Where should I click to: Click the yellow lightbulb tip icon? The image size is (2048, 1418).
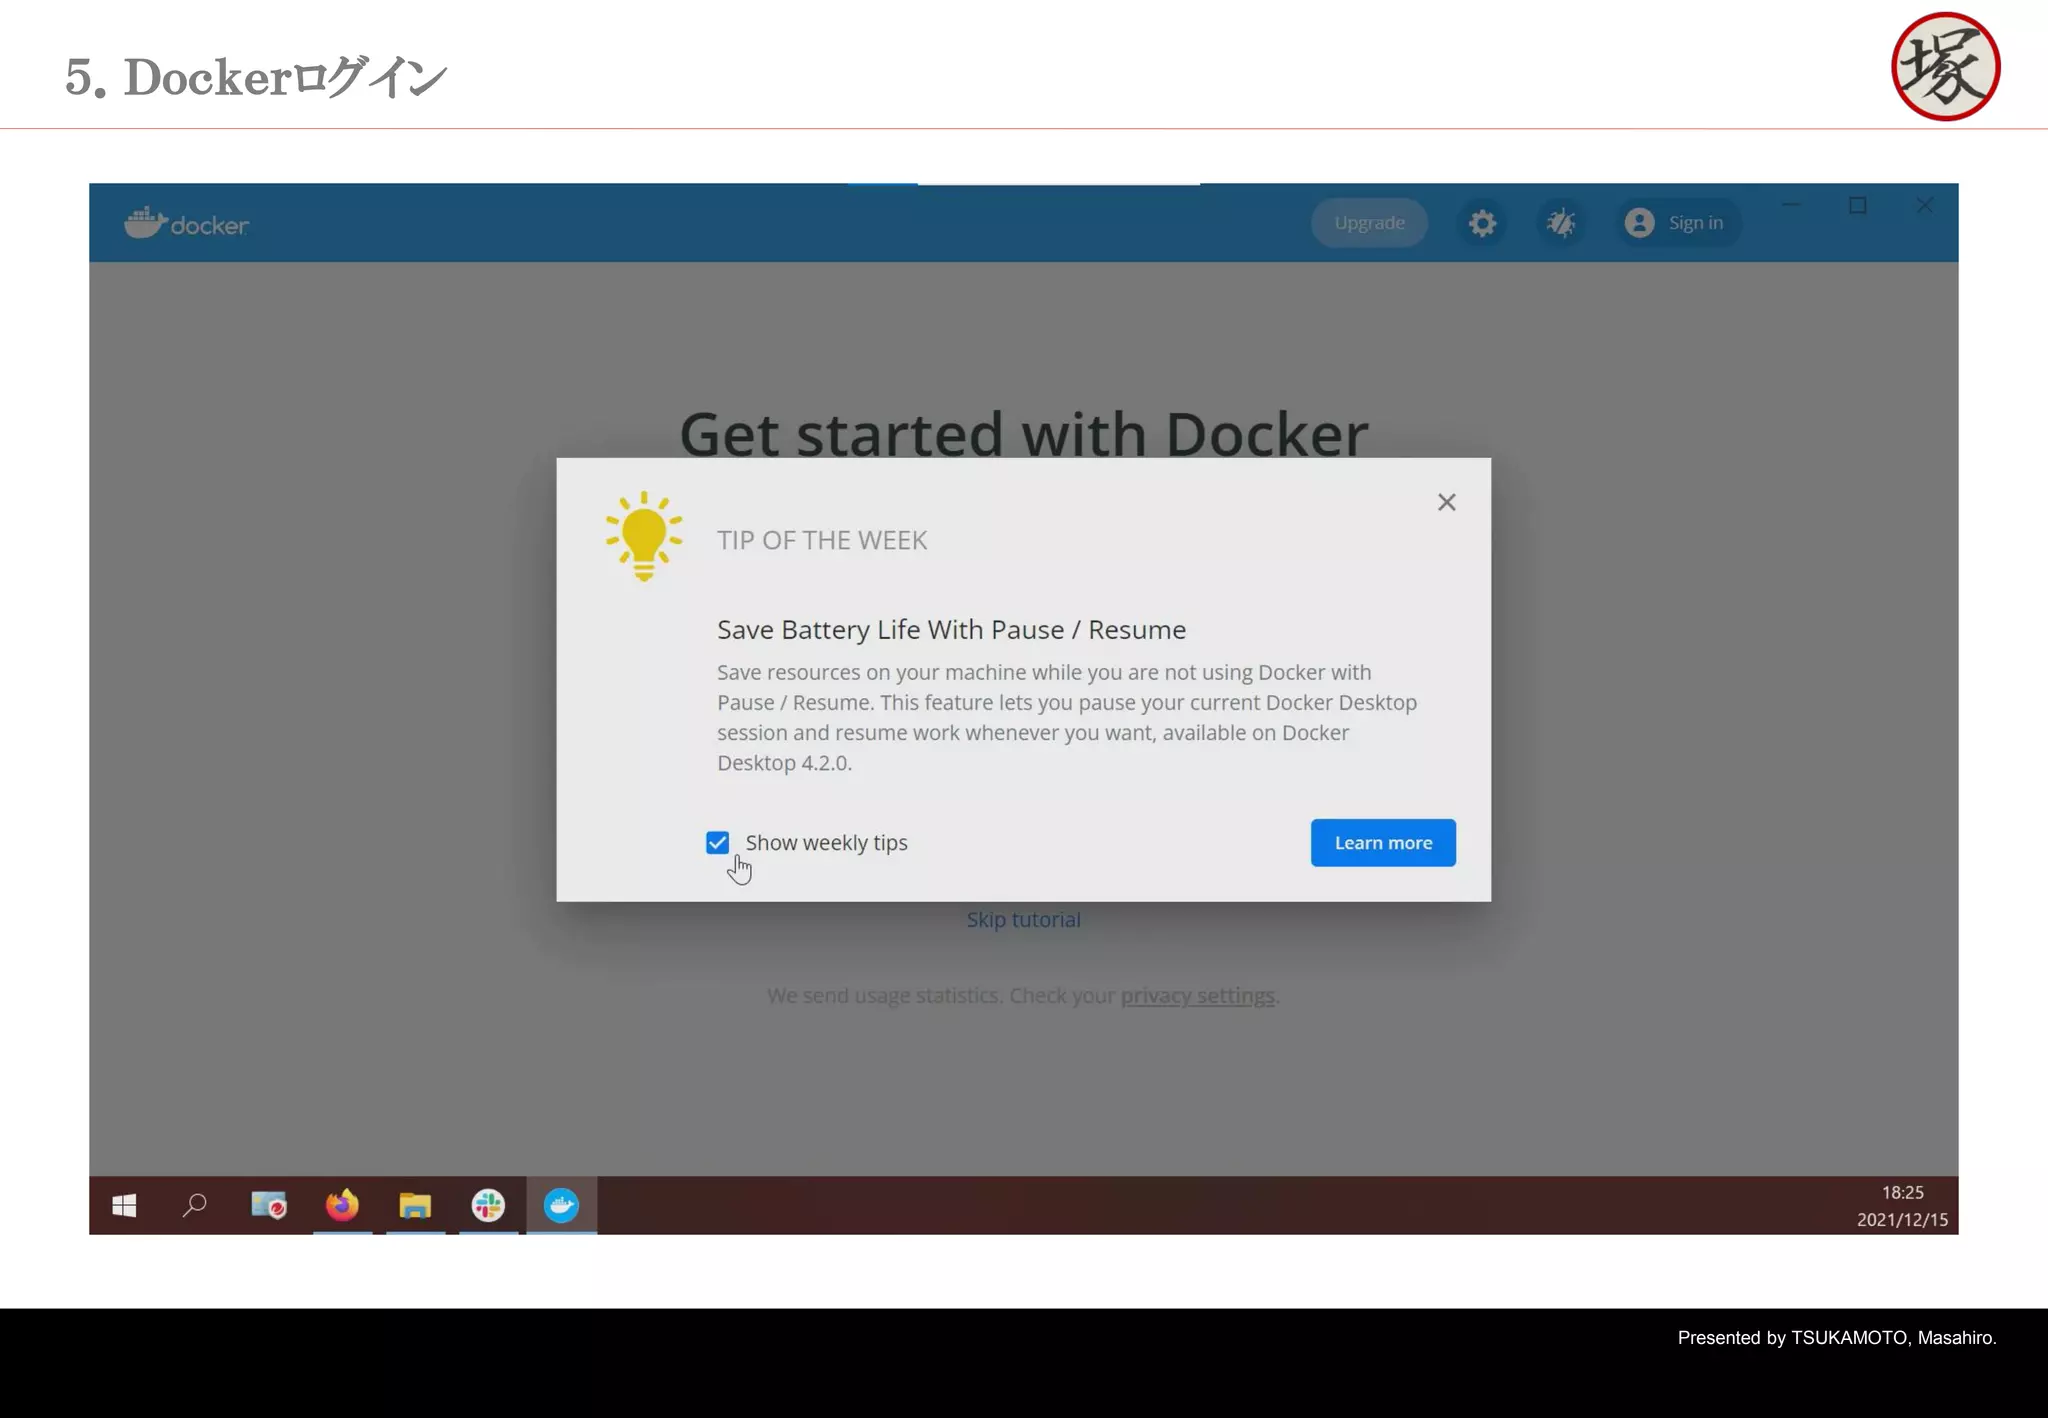tap(644, 536)
